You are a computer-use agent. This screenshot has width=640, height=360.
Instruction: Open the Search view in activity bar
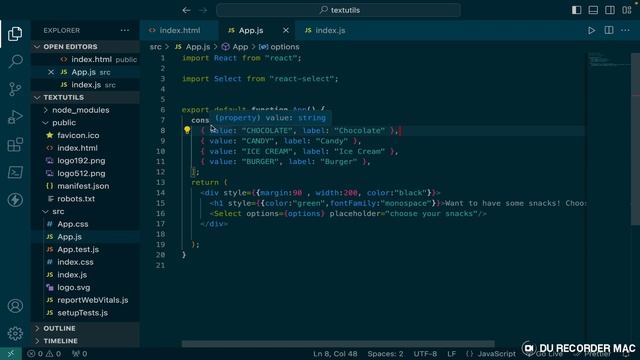(15, 61)
